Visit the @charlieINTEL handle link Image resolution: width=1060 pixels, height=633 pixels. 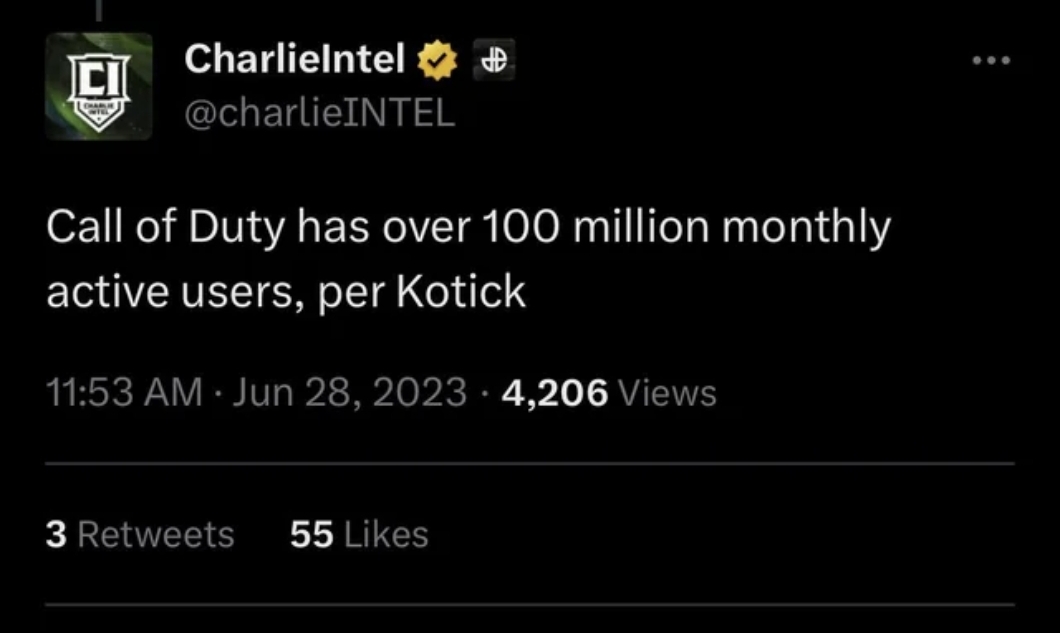click(x=320, y=113)
